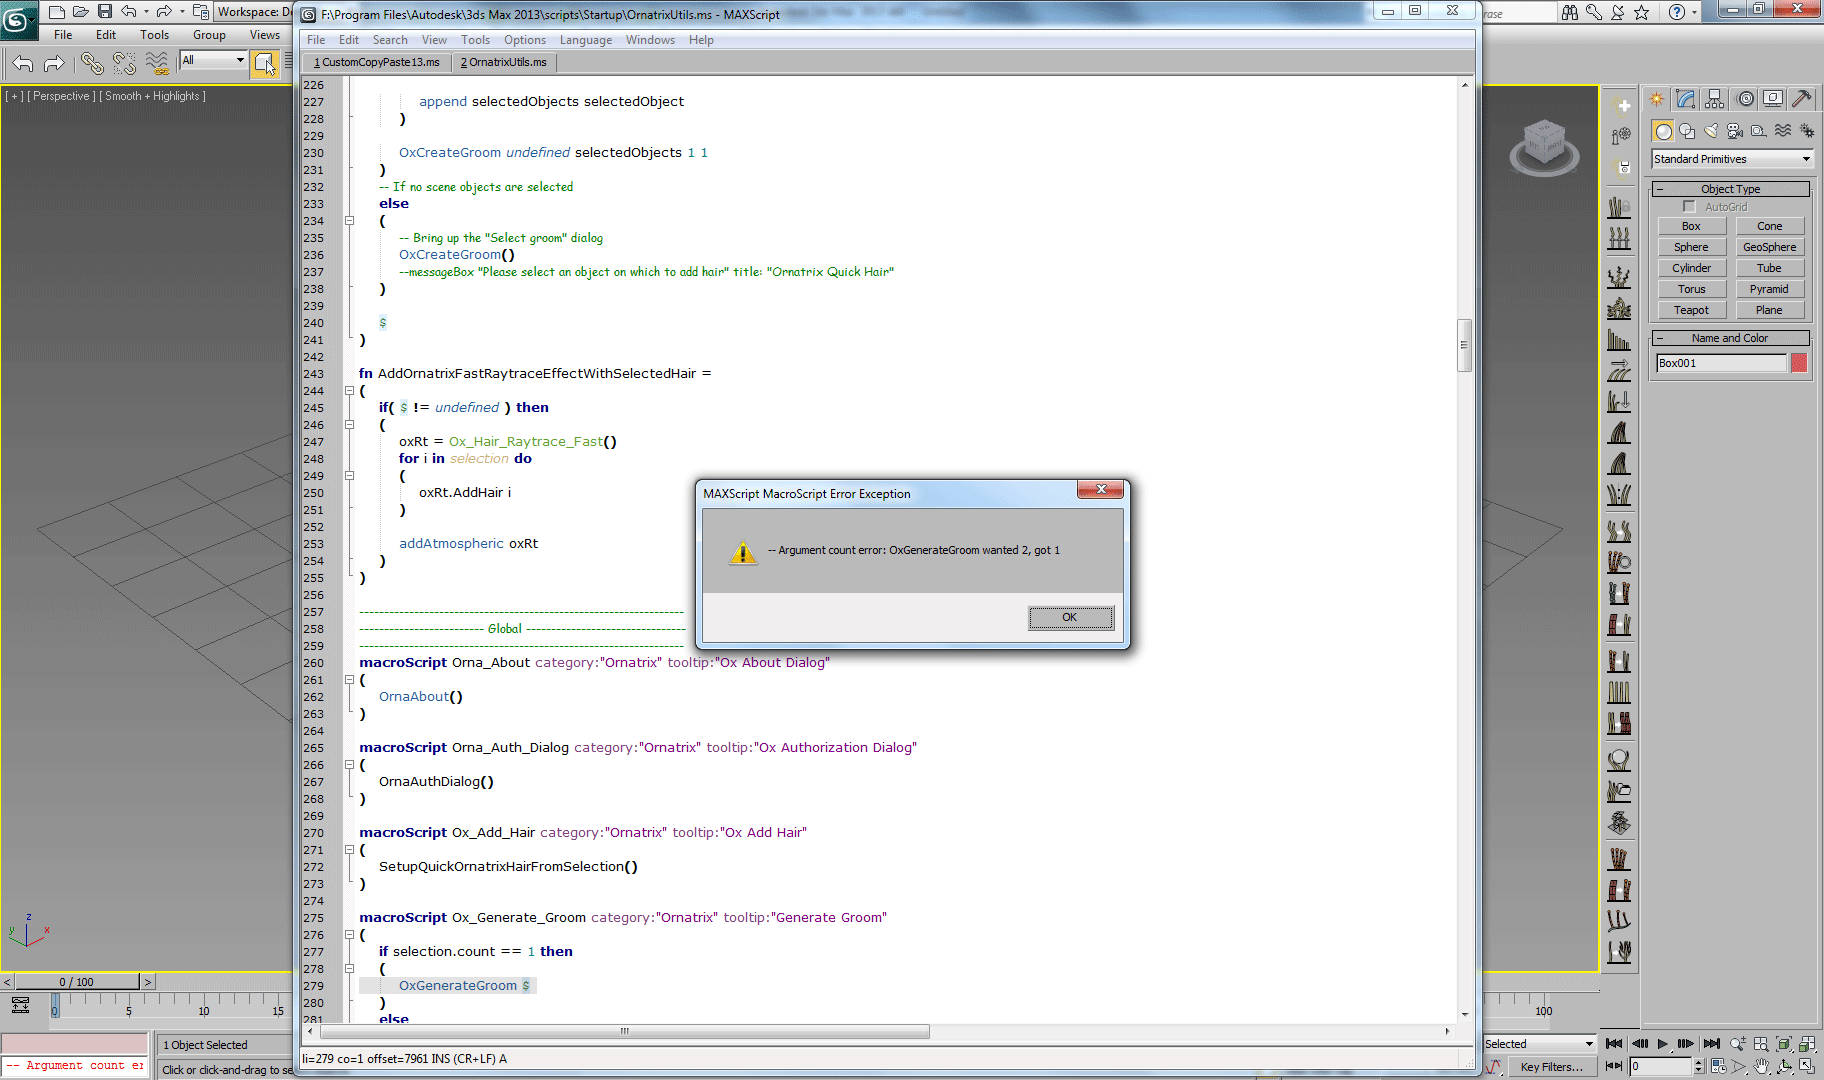Click the binoculars search icon
This screenshot has width=1824, height=1080.
[x=1570, y=12]
